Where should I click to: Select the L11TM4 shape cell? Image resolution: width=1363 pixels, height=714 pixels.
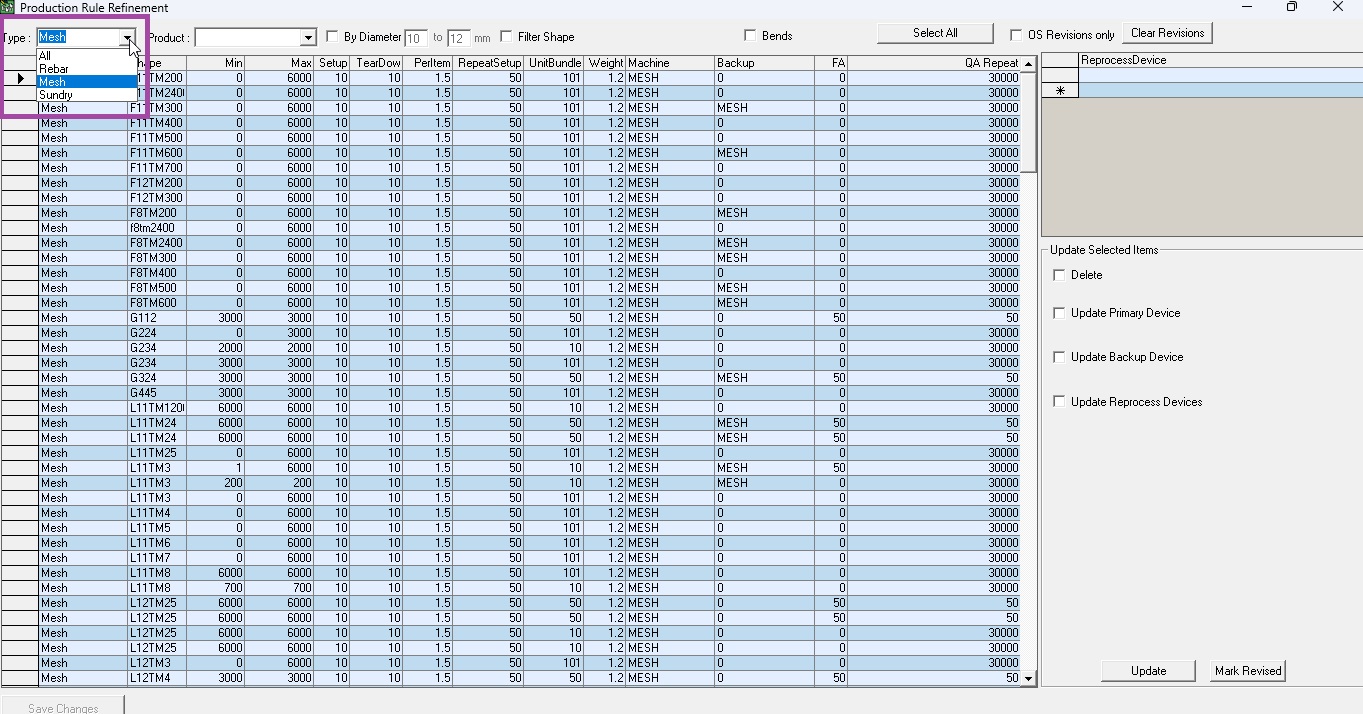coord(157,513)
